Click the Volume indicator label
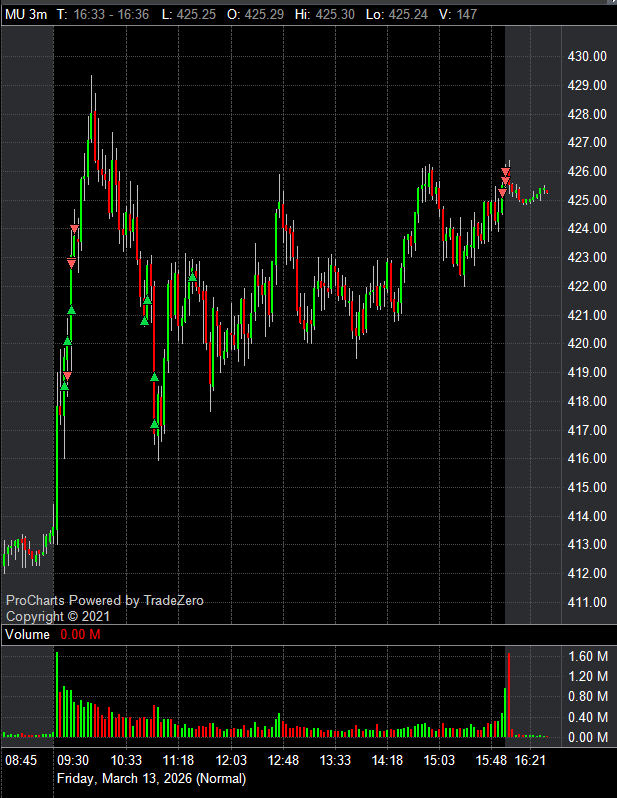Viewport: 617px width, 798px height. [x=27, y=635]
